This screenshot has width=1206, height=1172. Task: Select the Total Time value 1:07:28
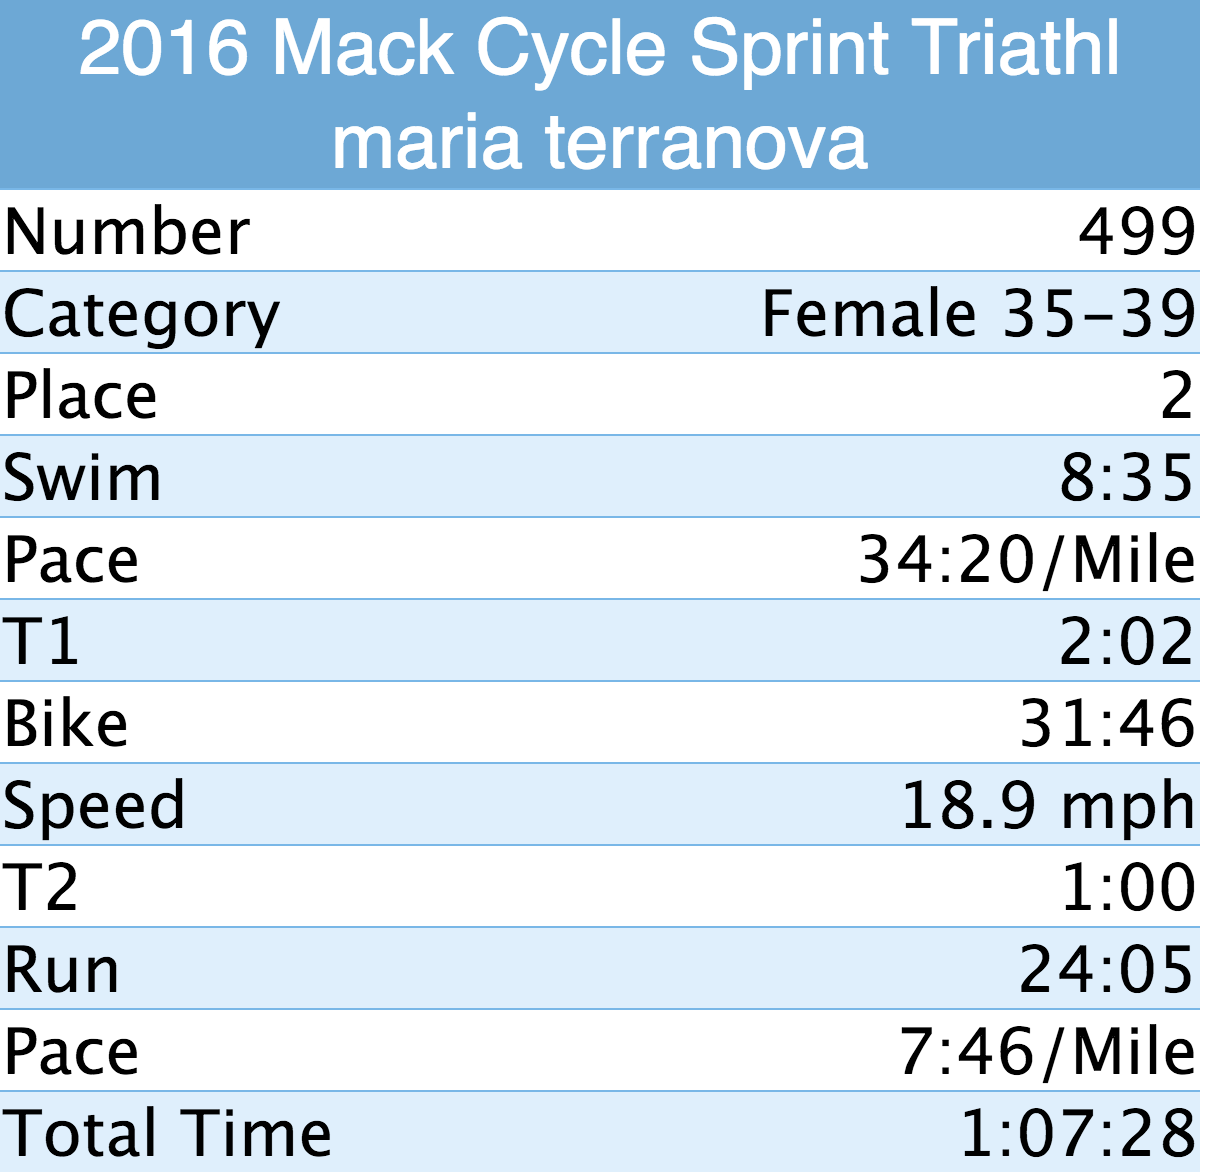[x=1077, y=1134]
